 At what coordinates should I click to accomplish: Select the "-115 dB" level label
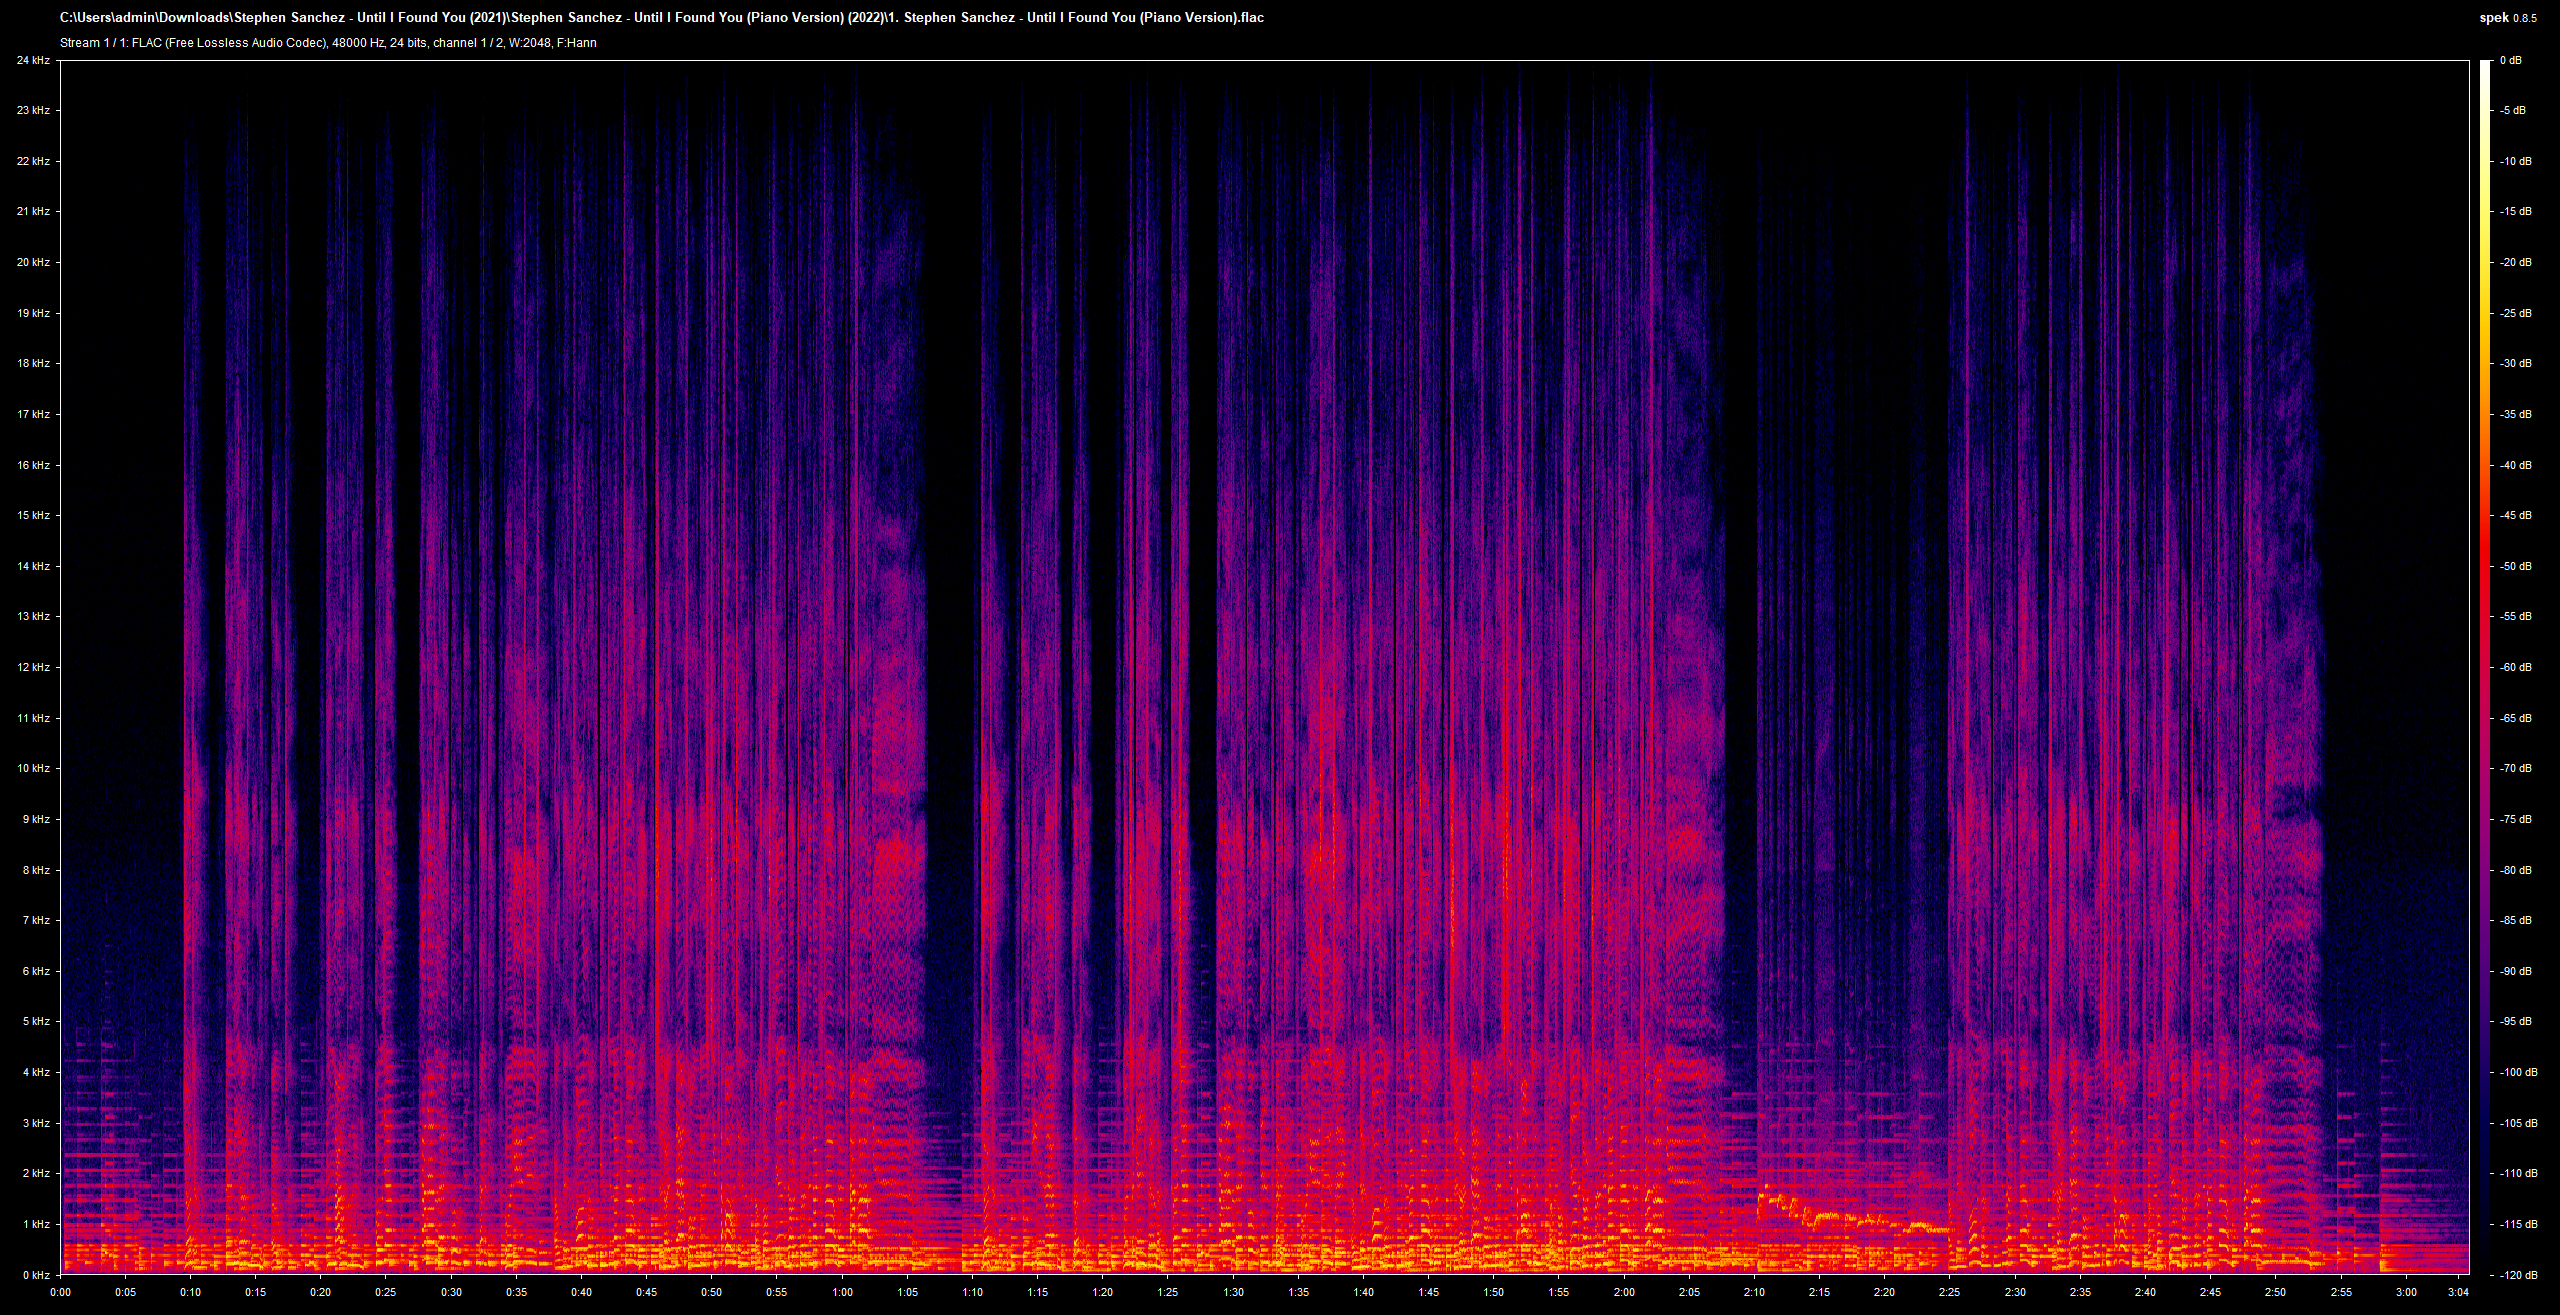coord(2518,1225)
